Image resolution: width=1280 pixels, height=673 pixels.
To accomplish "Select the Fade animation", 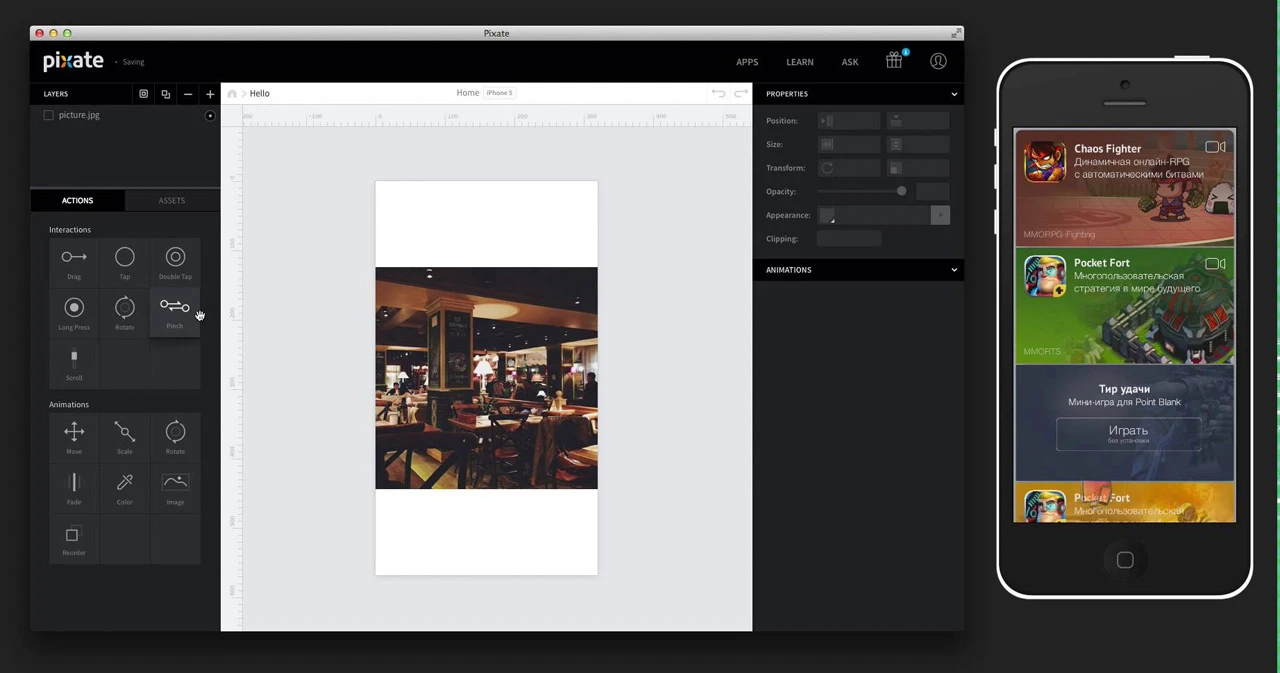I will pos(73,487).
